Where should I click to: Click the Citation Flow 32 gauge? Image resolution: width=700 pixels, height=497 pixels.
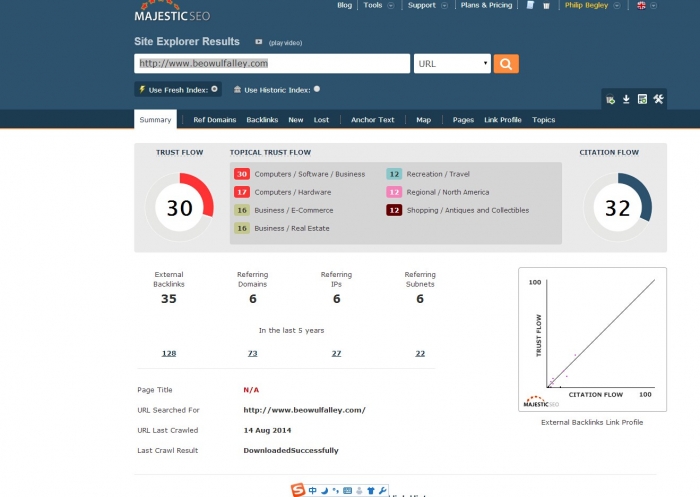point(618,207)
